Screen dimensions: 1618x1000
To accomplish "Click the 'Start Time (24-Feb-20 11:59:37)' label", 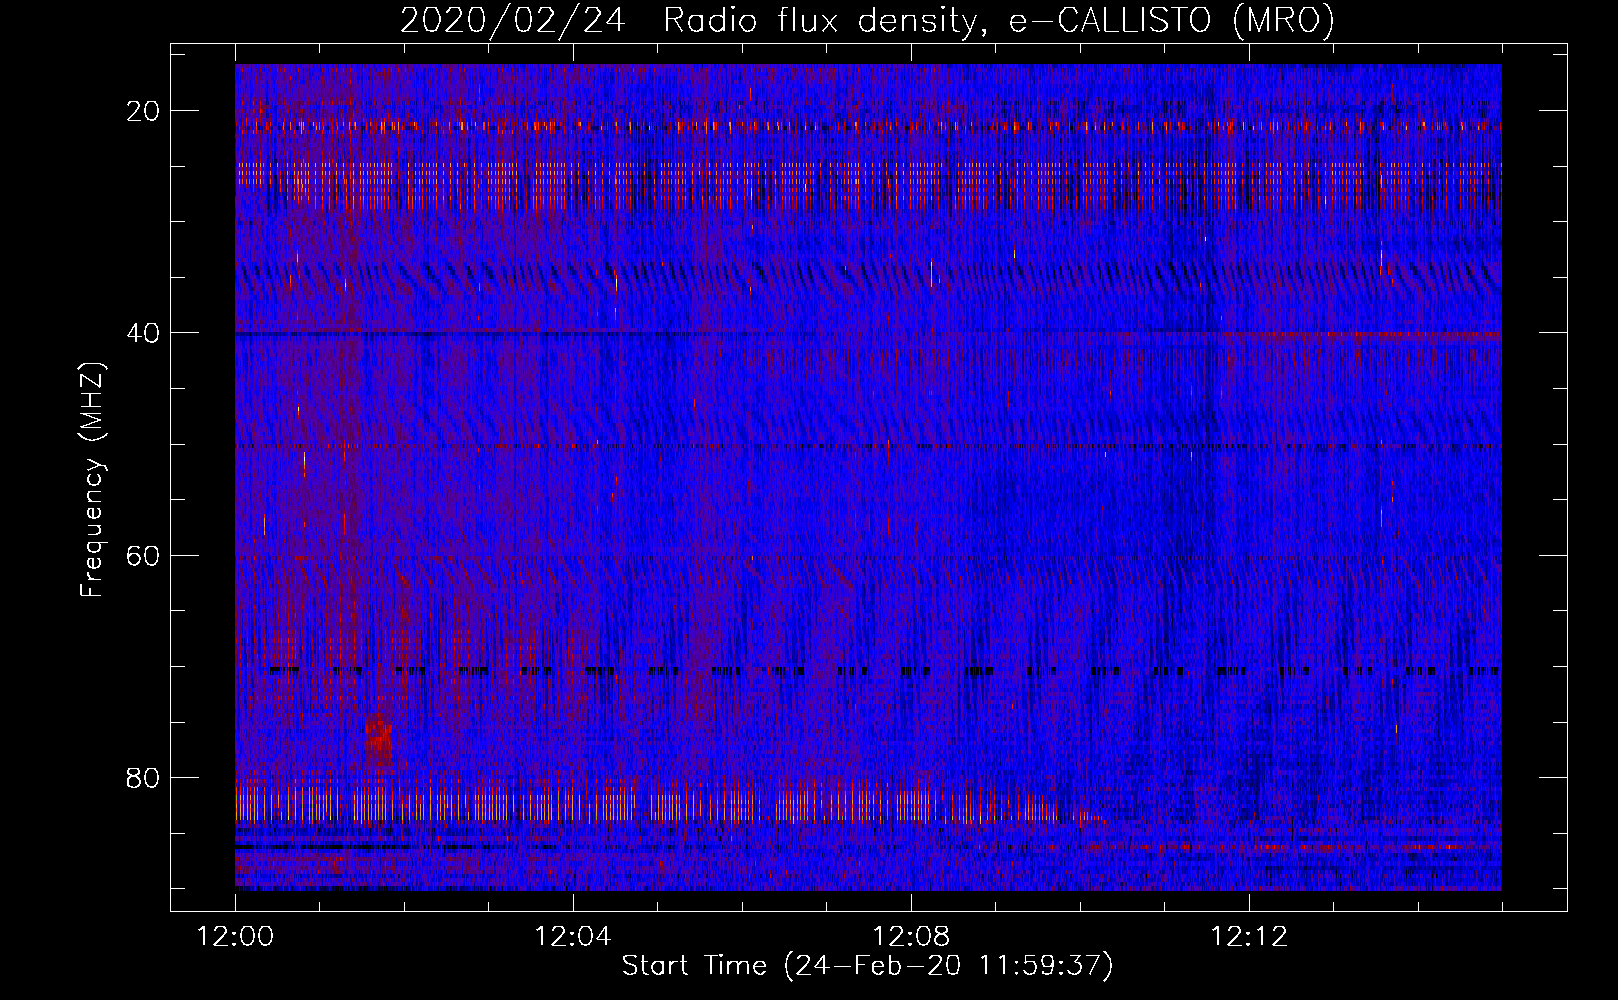I will [x=867, y=966].
